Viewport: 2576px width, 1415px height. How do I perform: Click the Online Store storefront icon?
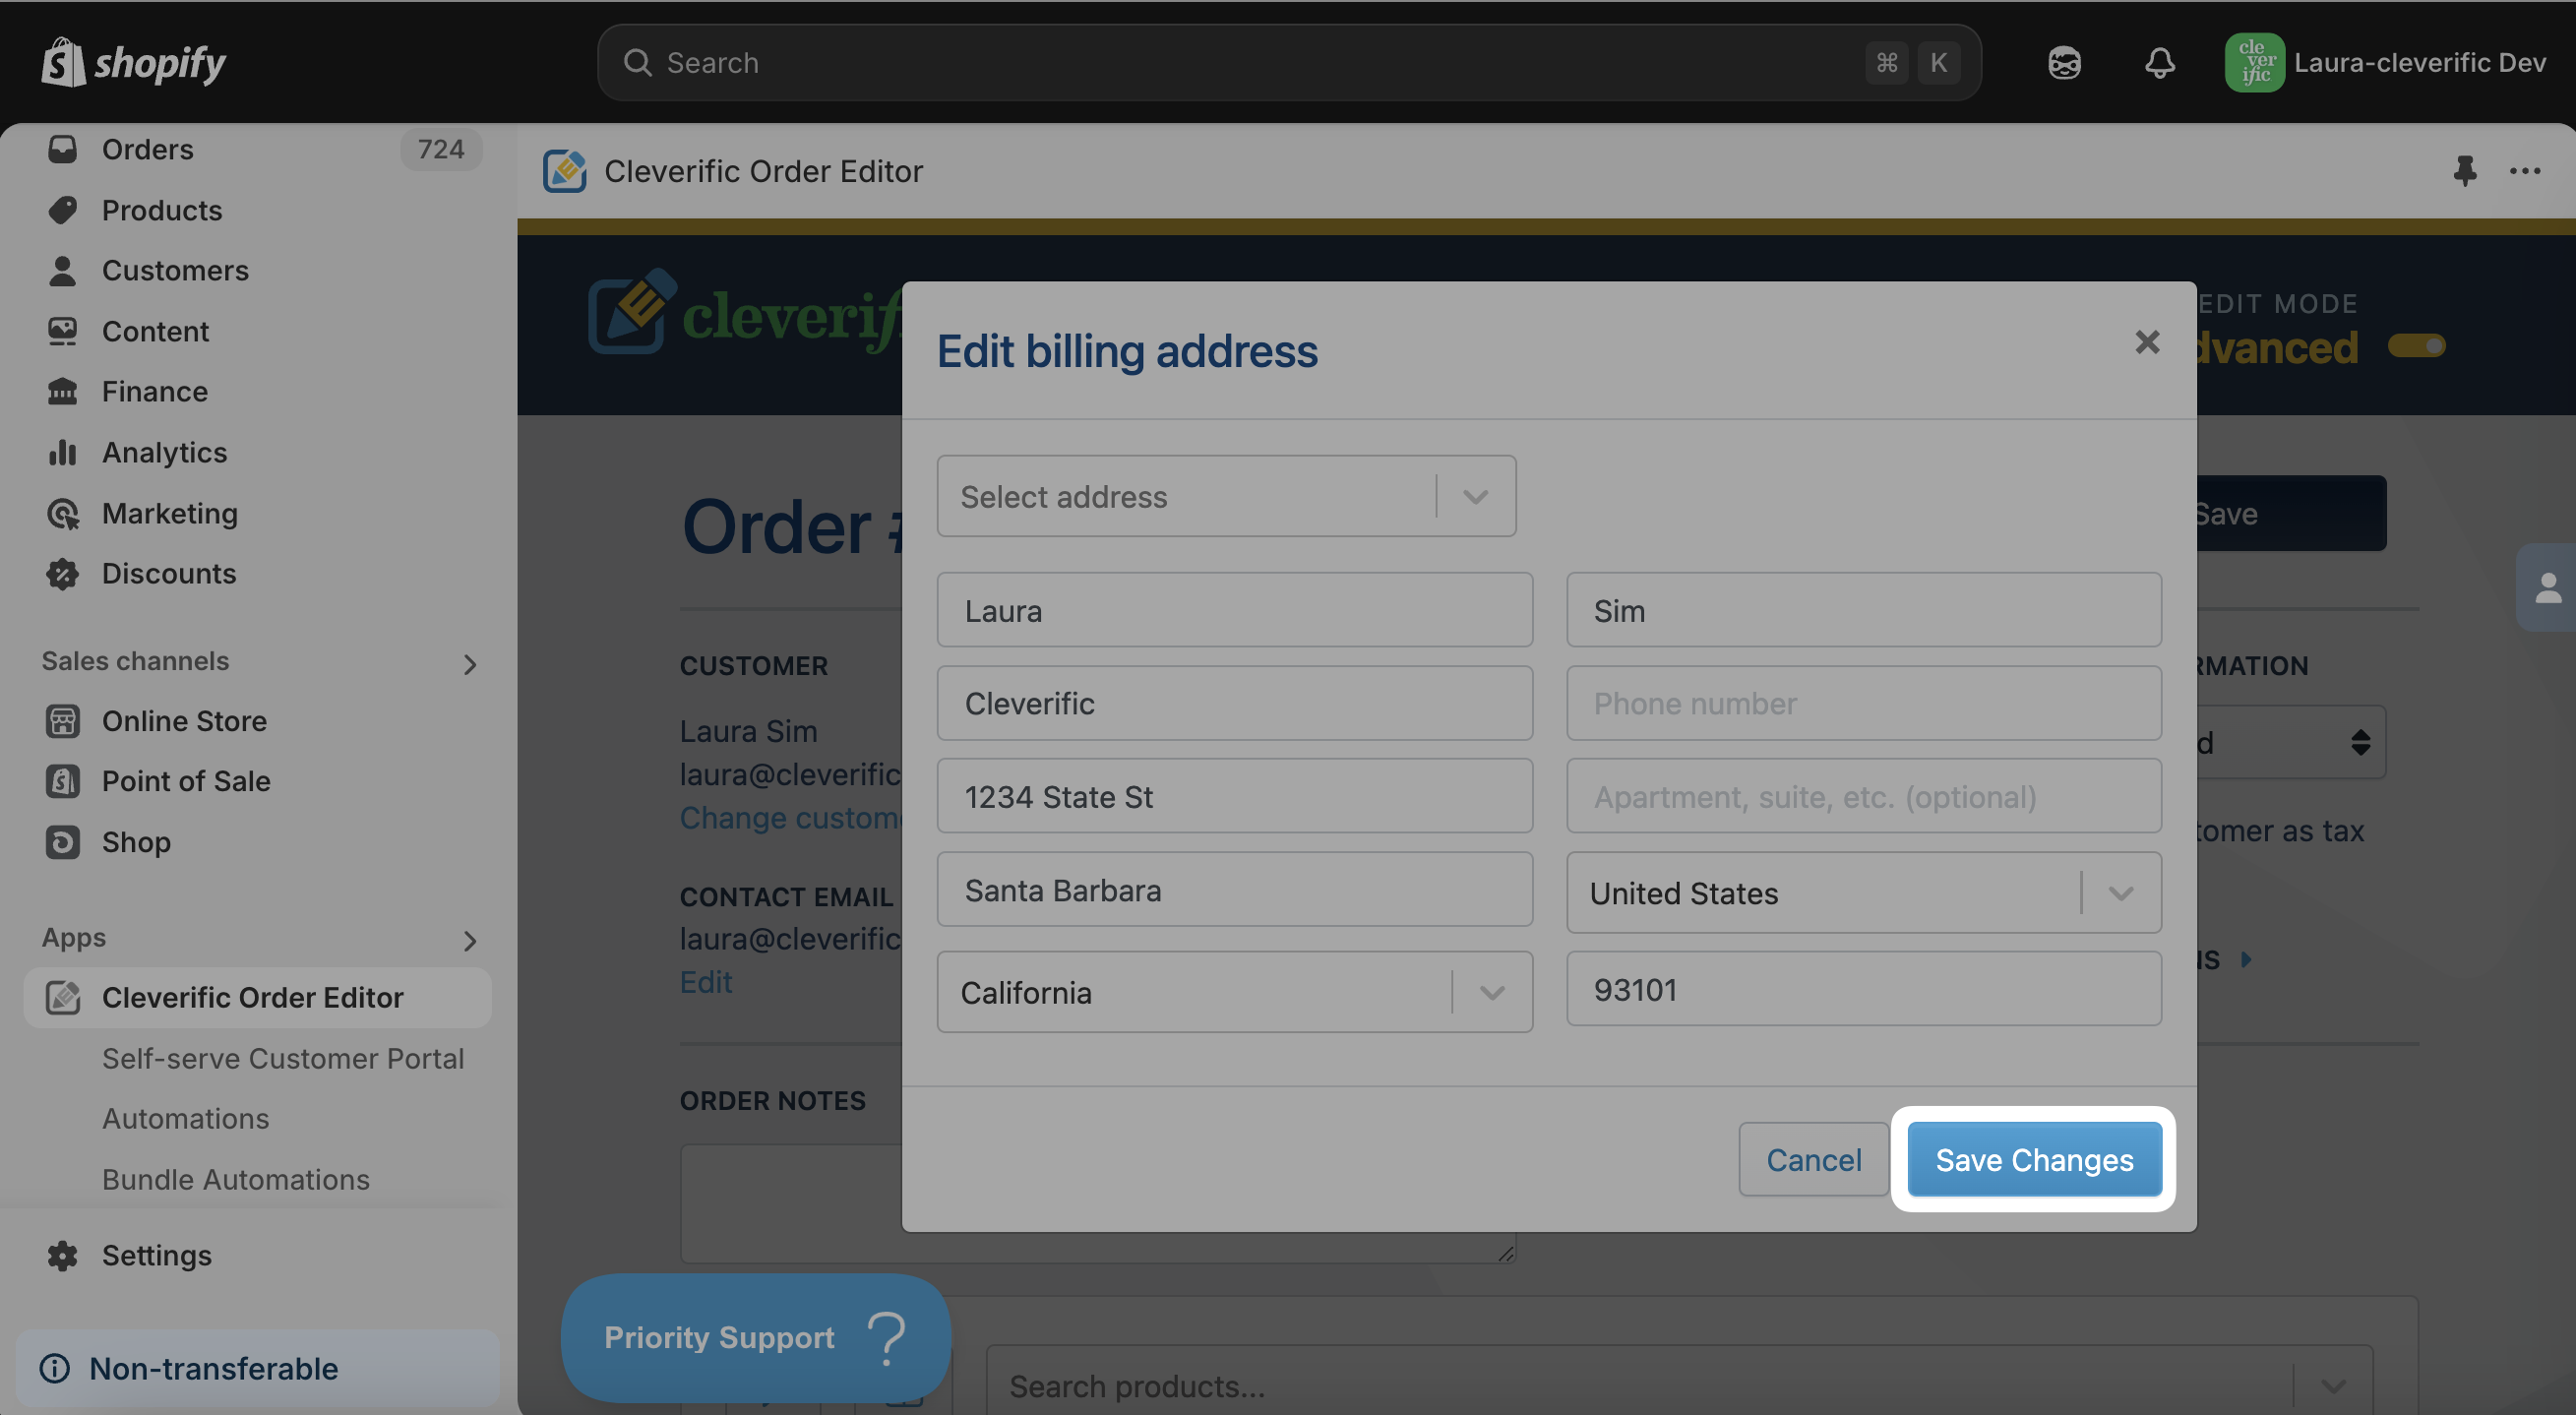[62, 721]
